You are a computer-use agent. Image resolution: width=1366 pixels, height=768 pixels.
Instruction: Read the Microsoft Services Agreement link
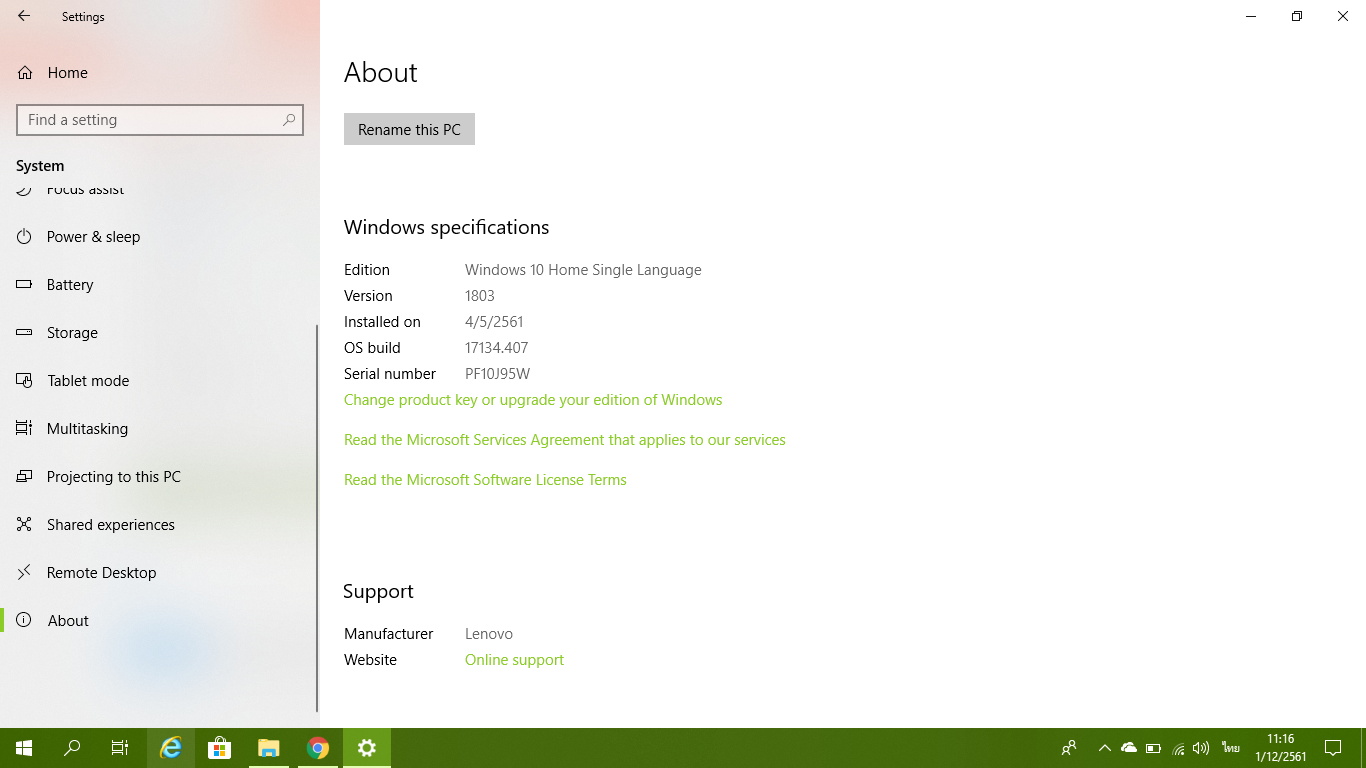565,440
